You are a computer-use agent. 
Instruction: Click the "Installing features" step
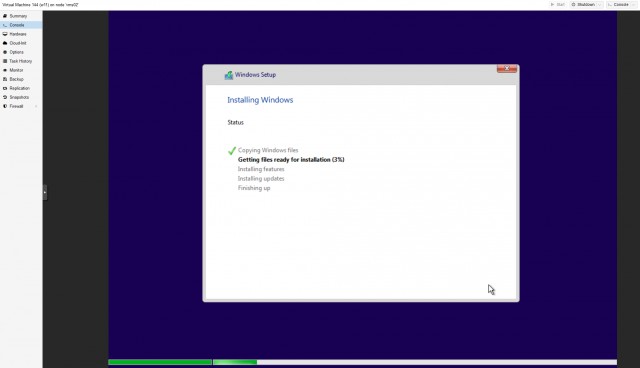(x=261, y=169)
